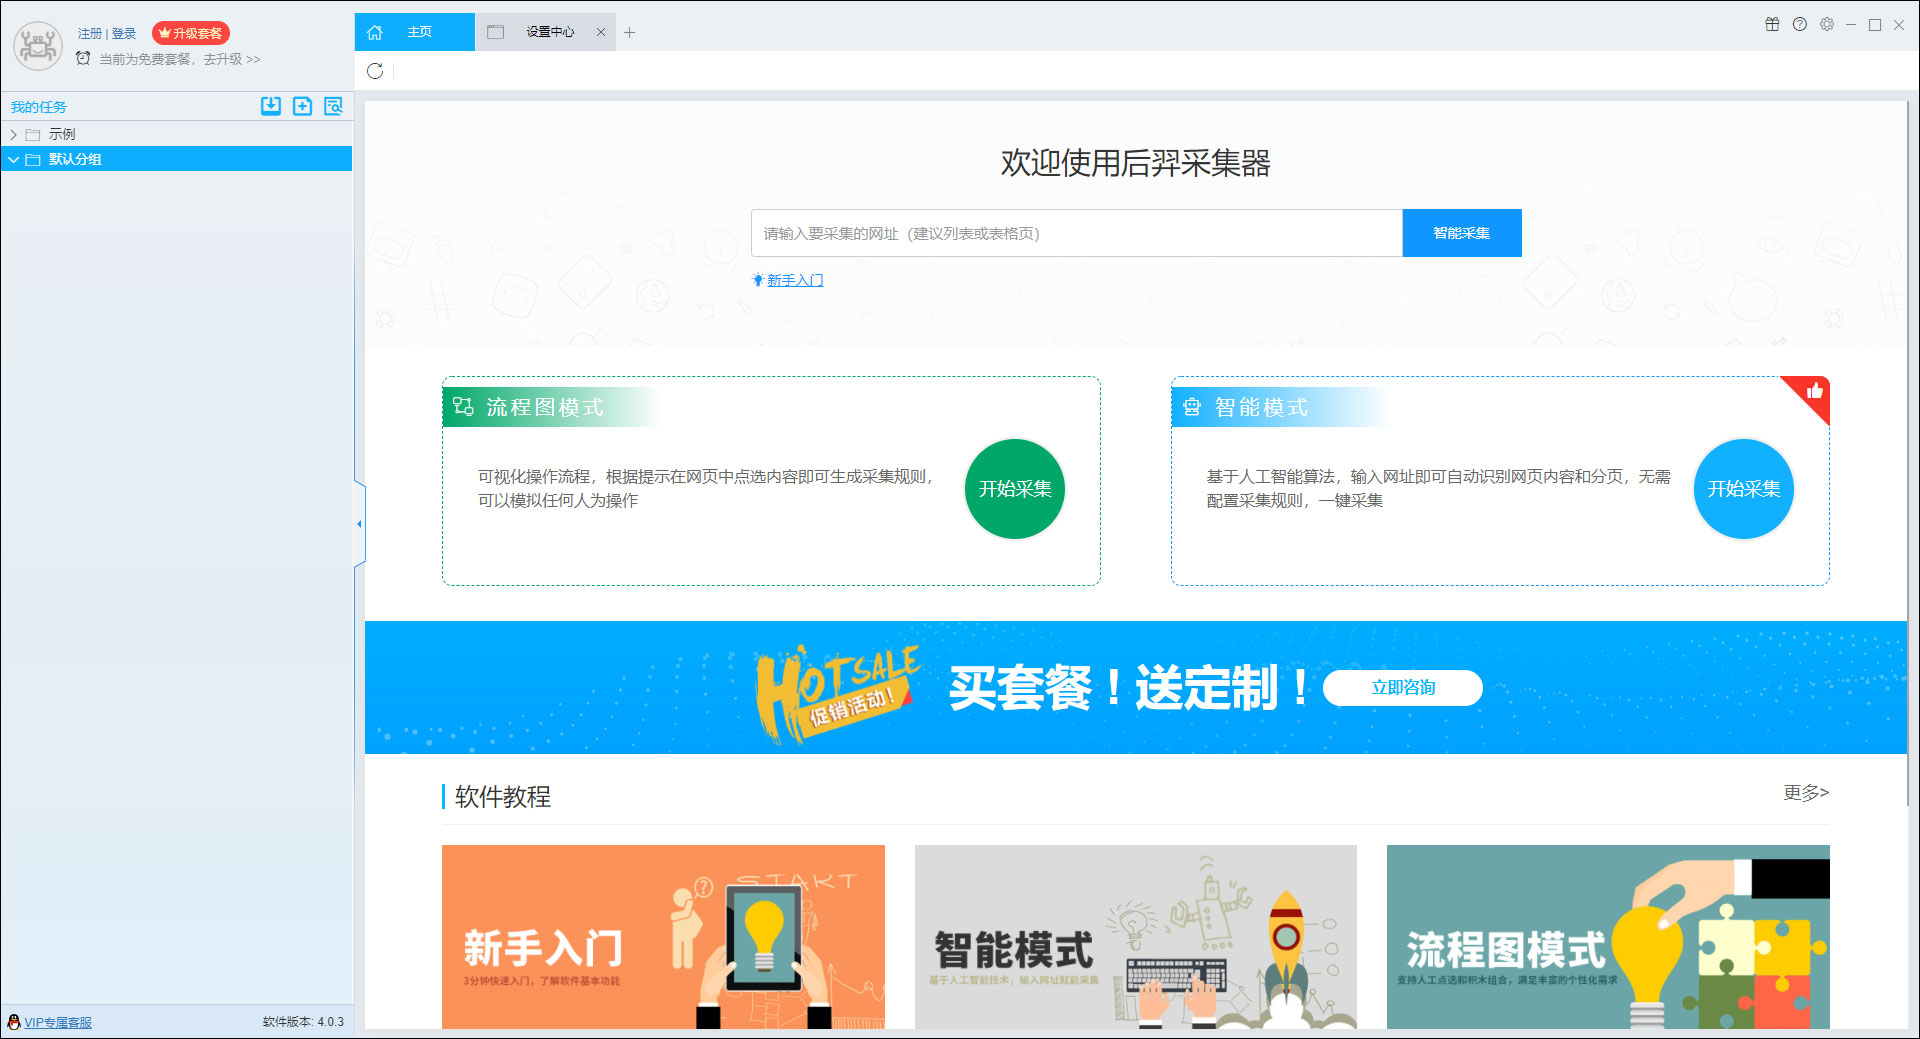Open the gift icon in title bar

[1772, 24]
